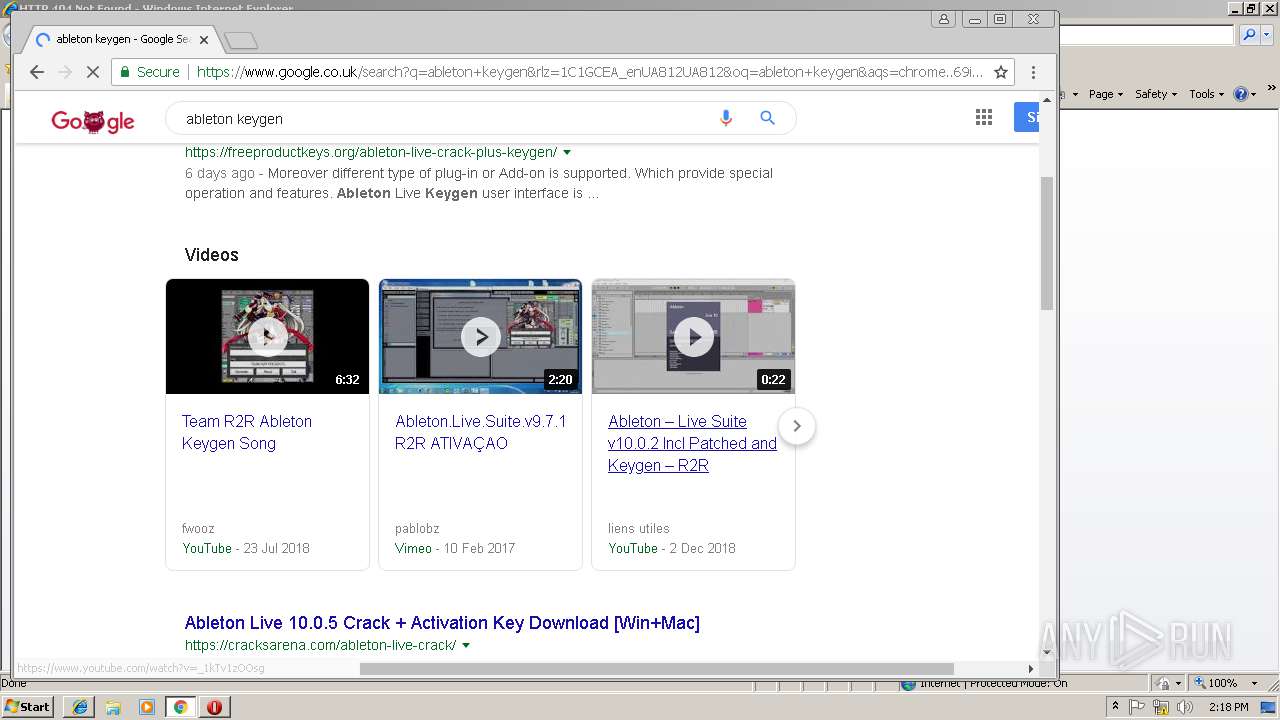This screenshot has width=1280, height=720.
Task: Open a new Chrome tab
Action: 241,40
